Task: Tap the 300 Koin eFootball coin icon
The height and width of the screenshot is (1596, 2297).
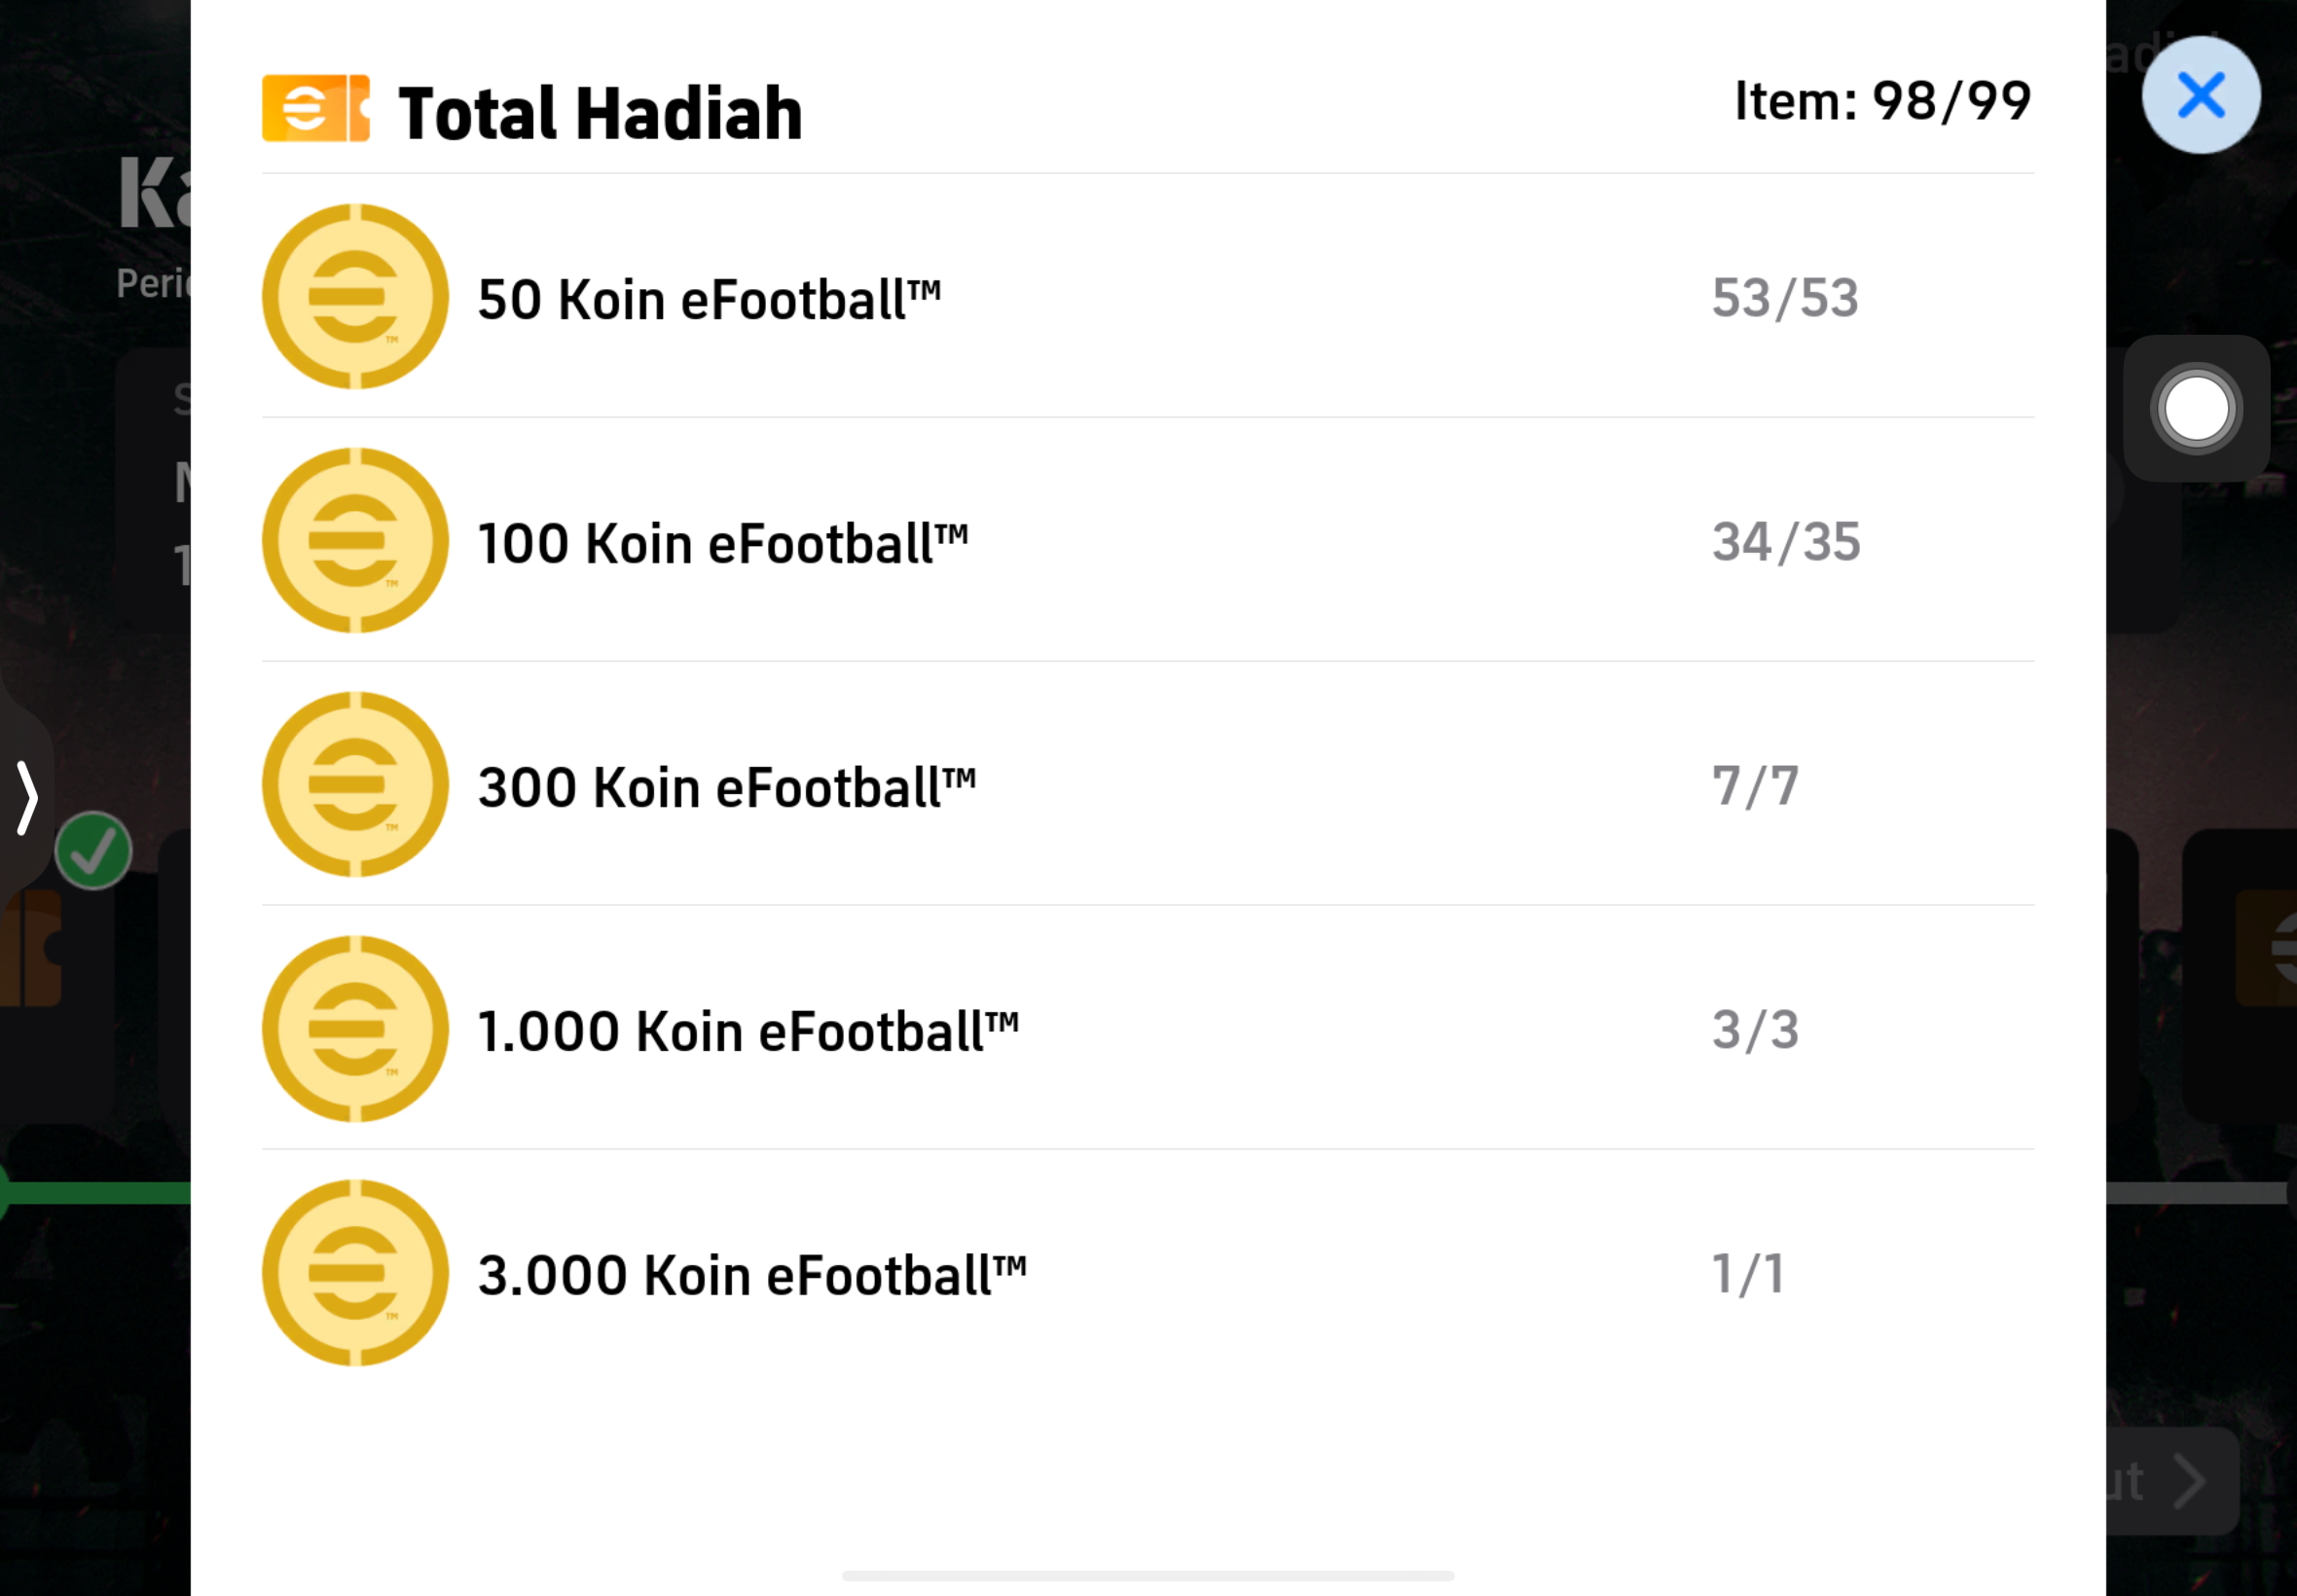Action: click(355, 784)
